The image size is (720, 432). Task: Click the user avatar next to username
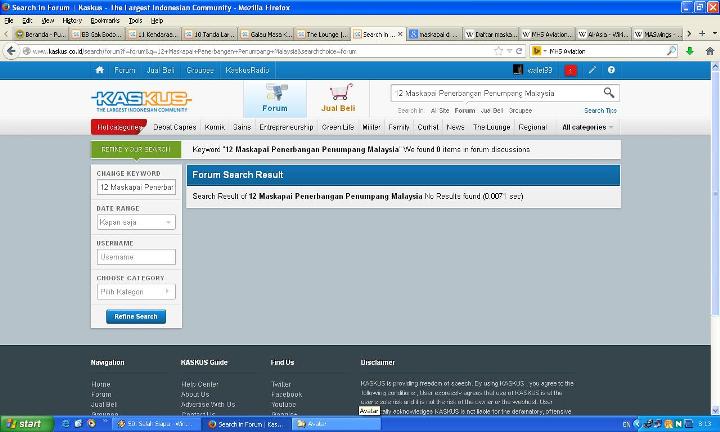(518, 70)
